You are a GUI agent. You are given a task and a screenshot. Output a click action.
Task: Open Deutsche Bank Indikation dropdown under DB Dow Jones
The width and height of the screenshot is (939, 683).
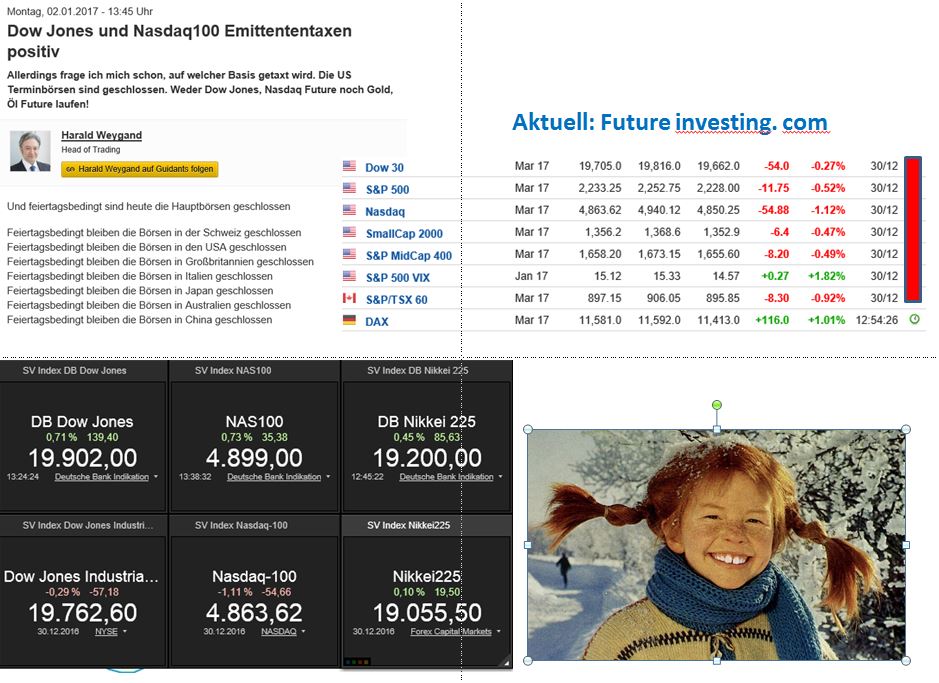click(x=156, y=477)
